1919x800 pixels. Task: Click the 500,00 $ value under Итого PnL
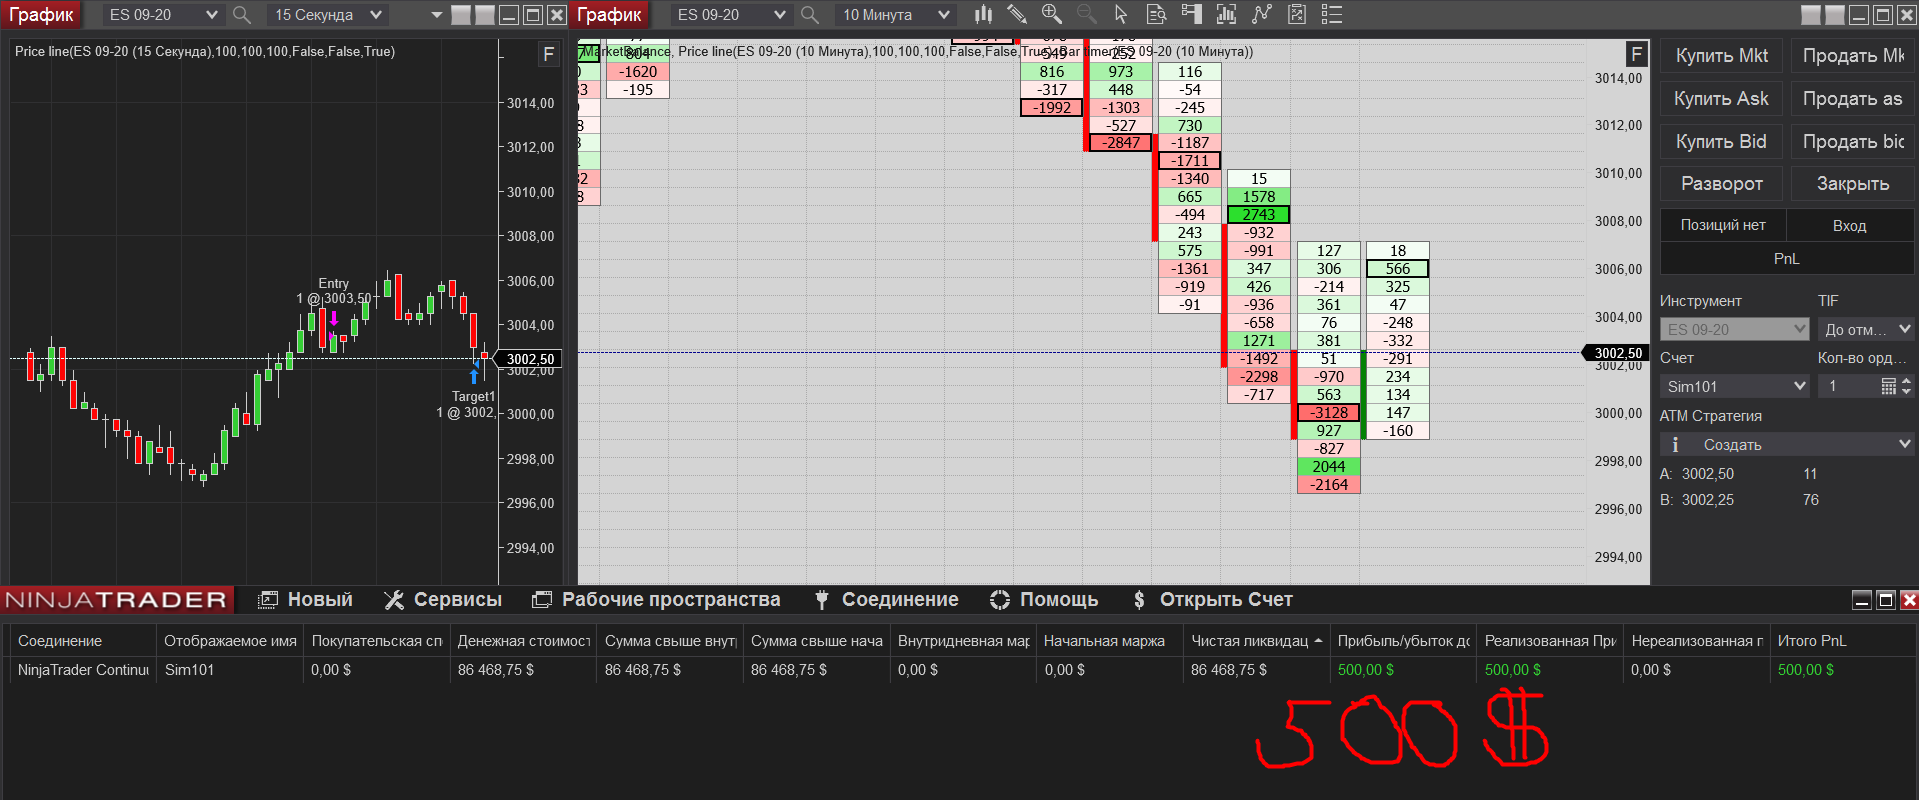point(1806,670)
